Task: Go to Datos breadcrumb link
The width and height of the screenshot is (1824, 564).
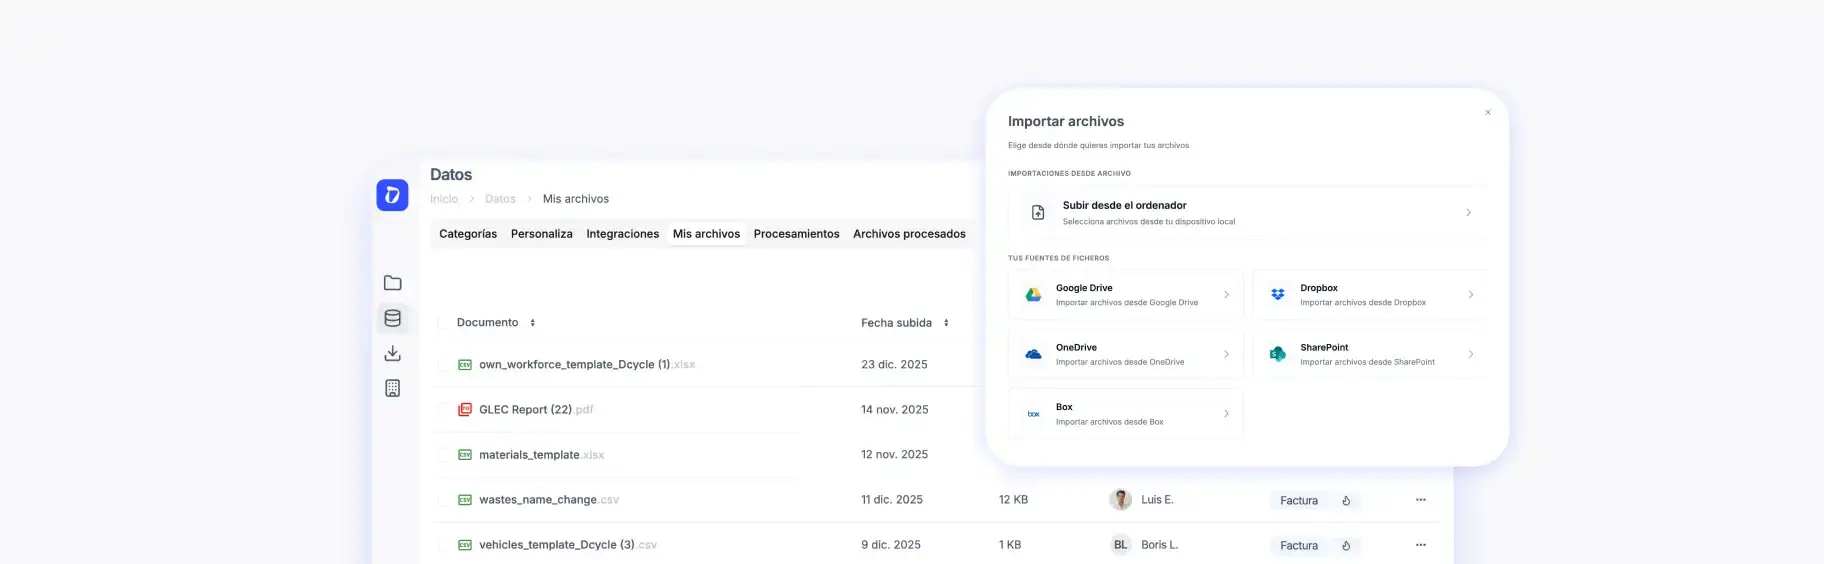Action: coord(500,199)
